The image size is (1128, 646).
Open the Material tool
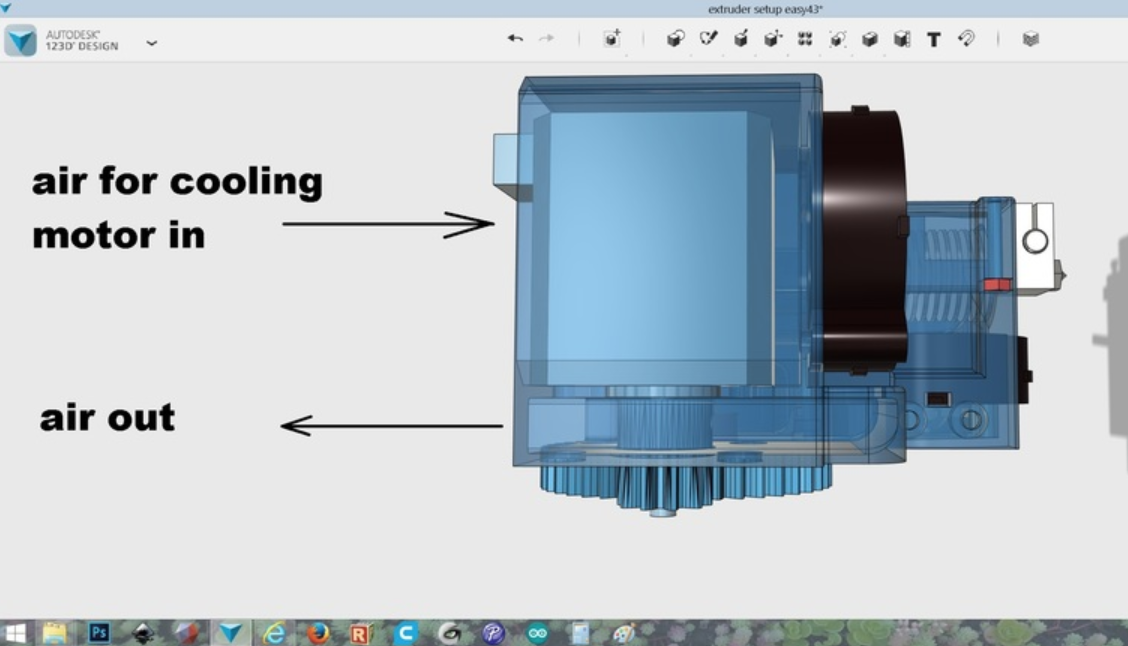coord(1031,39)
